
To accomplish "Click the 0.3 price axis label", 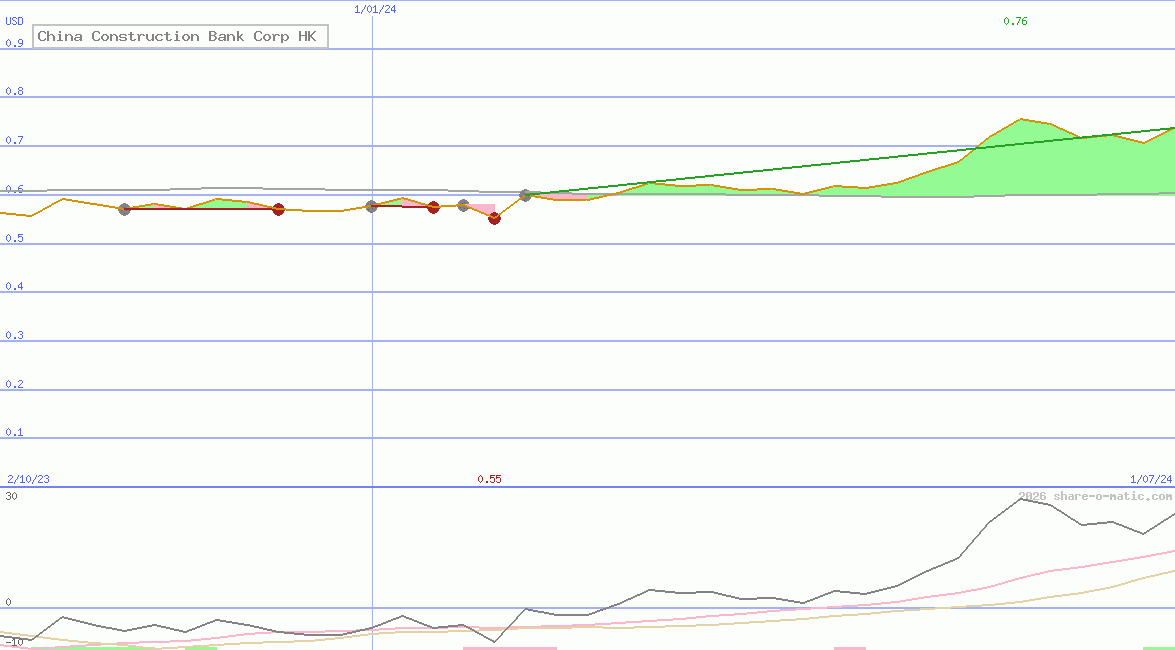I will point(14,335).
